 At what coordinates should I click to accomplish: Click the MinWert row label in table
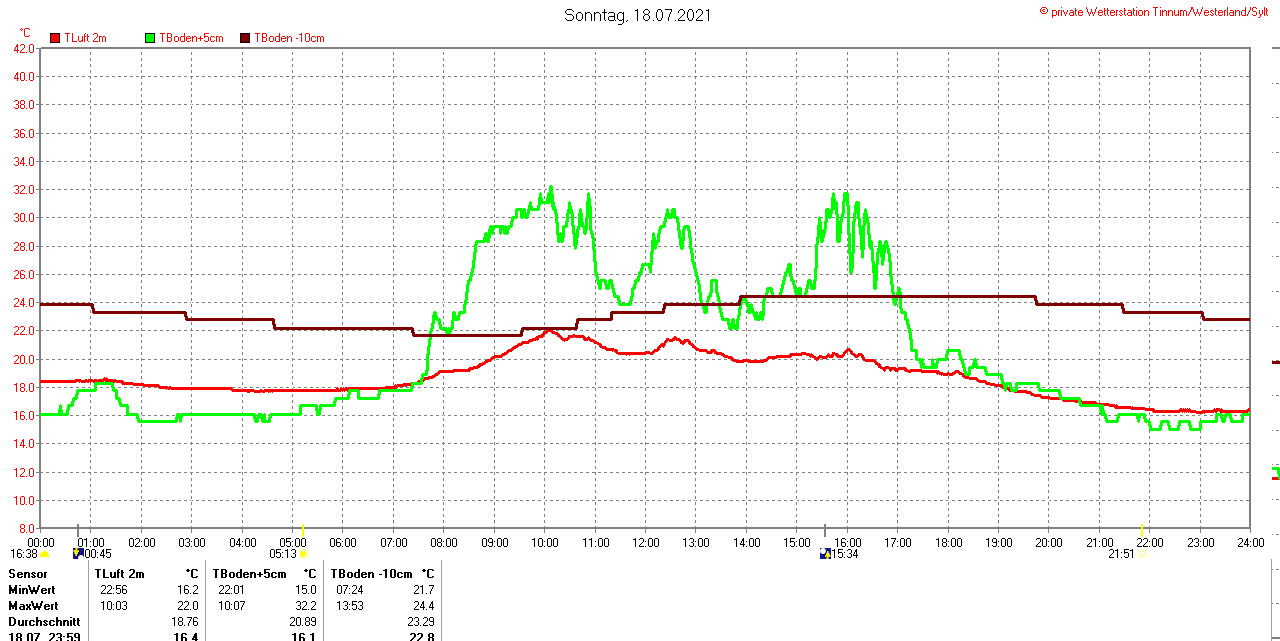pos(32,590)
